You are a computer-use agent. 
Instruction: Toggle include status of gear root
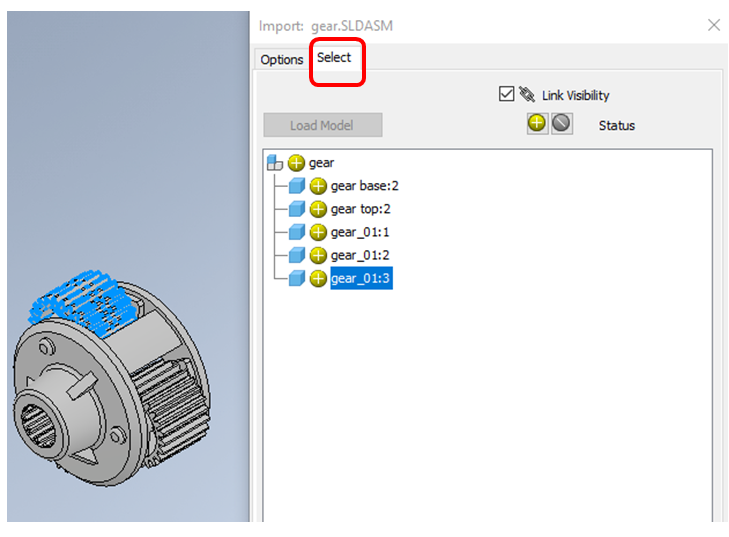(x=296, y=163)
